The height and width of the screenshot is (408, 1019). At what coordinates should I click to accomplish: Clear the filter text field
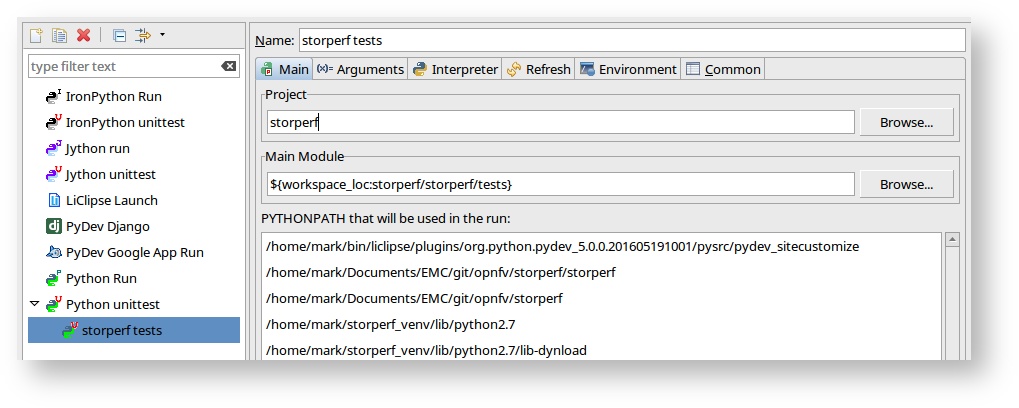point(228,66)
